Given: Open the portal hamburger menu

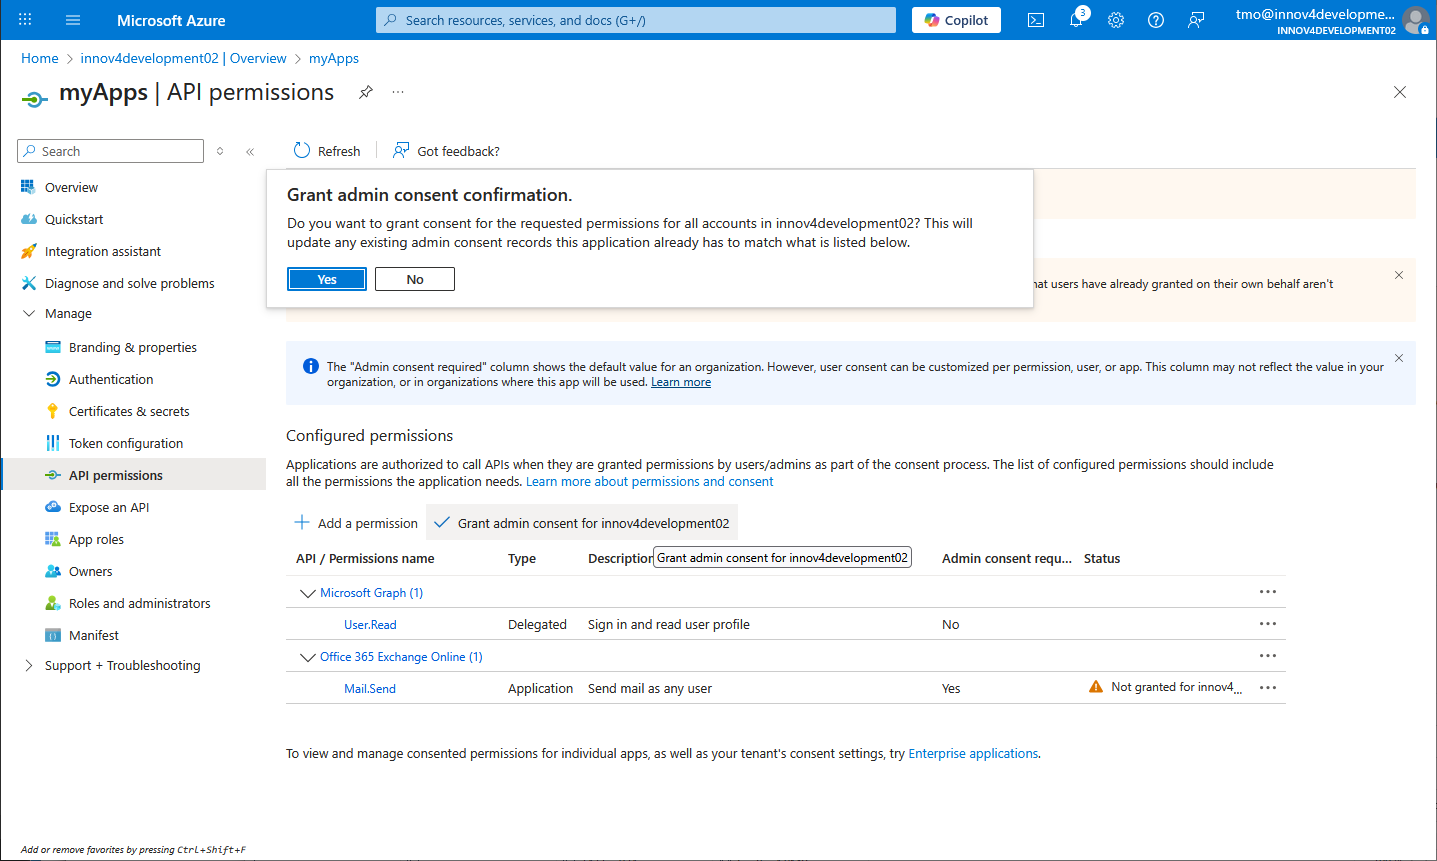Looking at the screenshot, I should [73, 20].
